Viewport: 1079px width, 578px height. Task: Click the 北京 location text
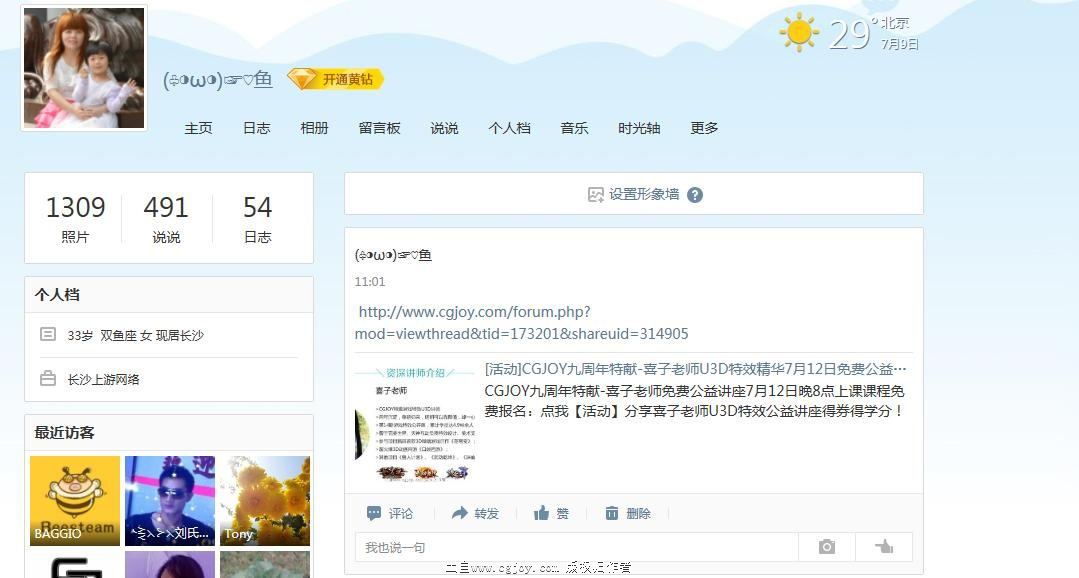895,23
